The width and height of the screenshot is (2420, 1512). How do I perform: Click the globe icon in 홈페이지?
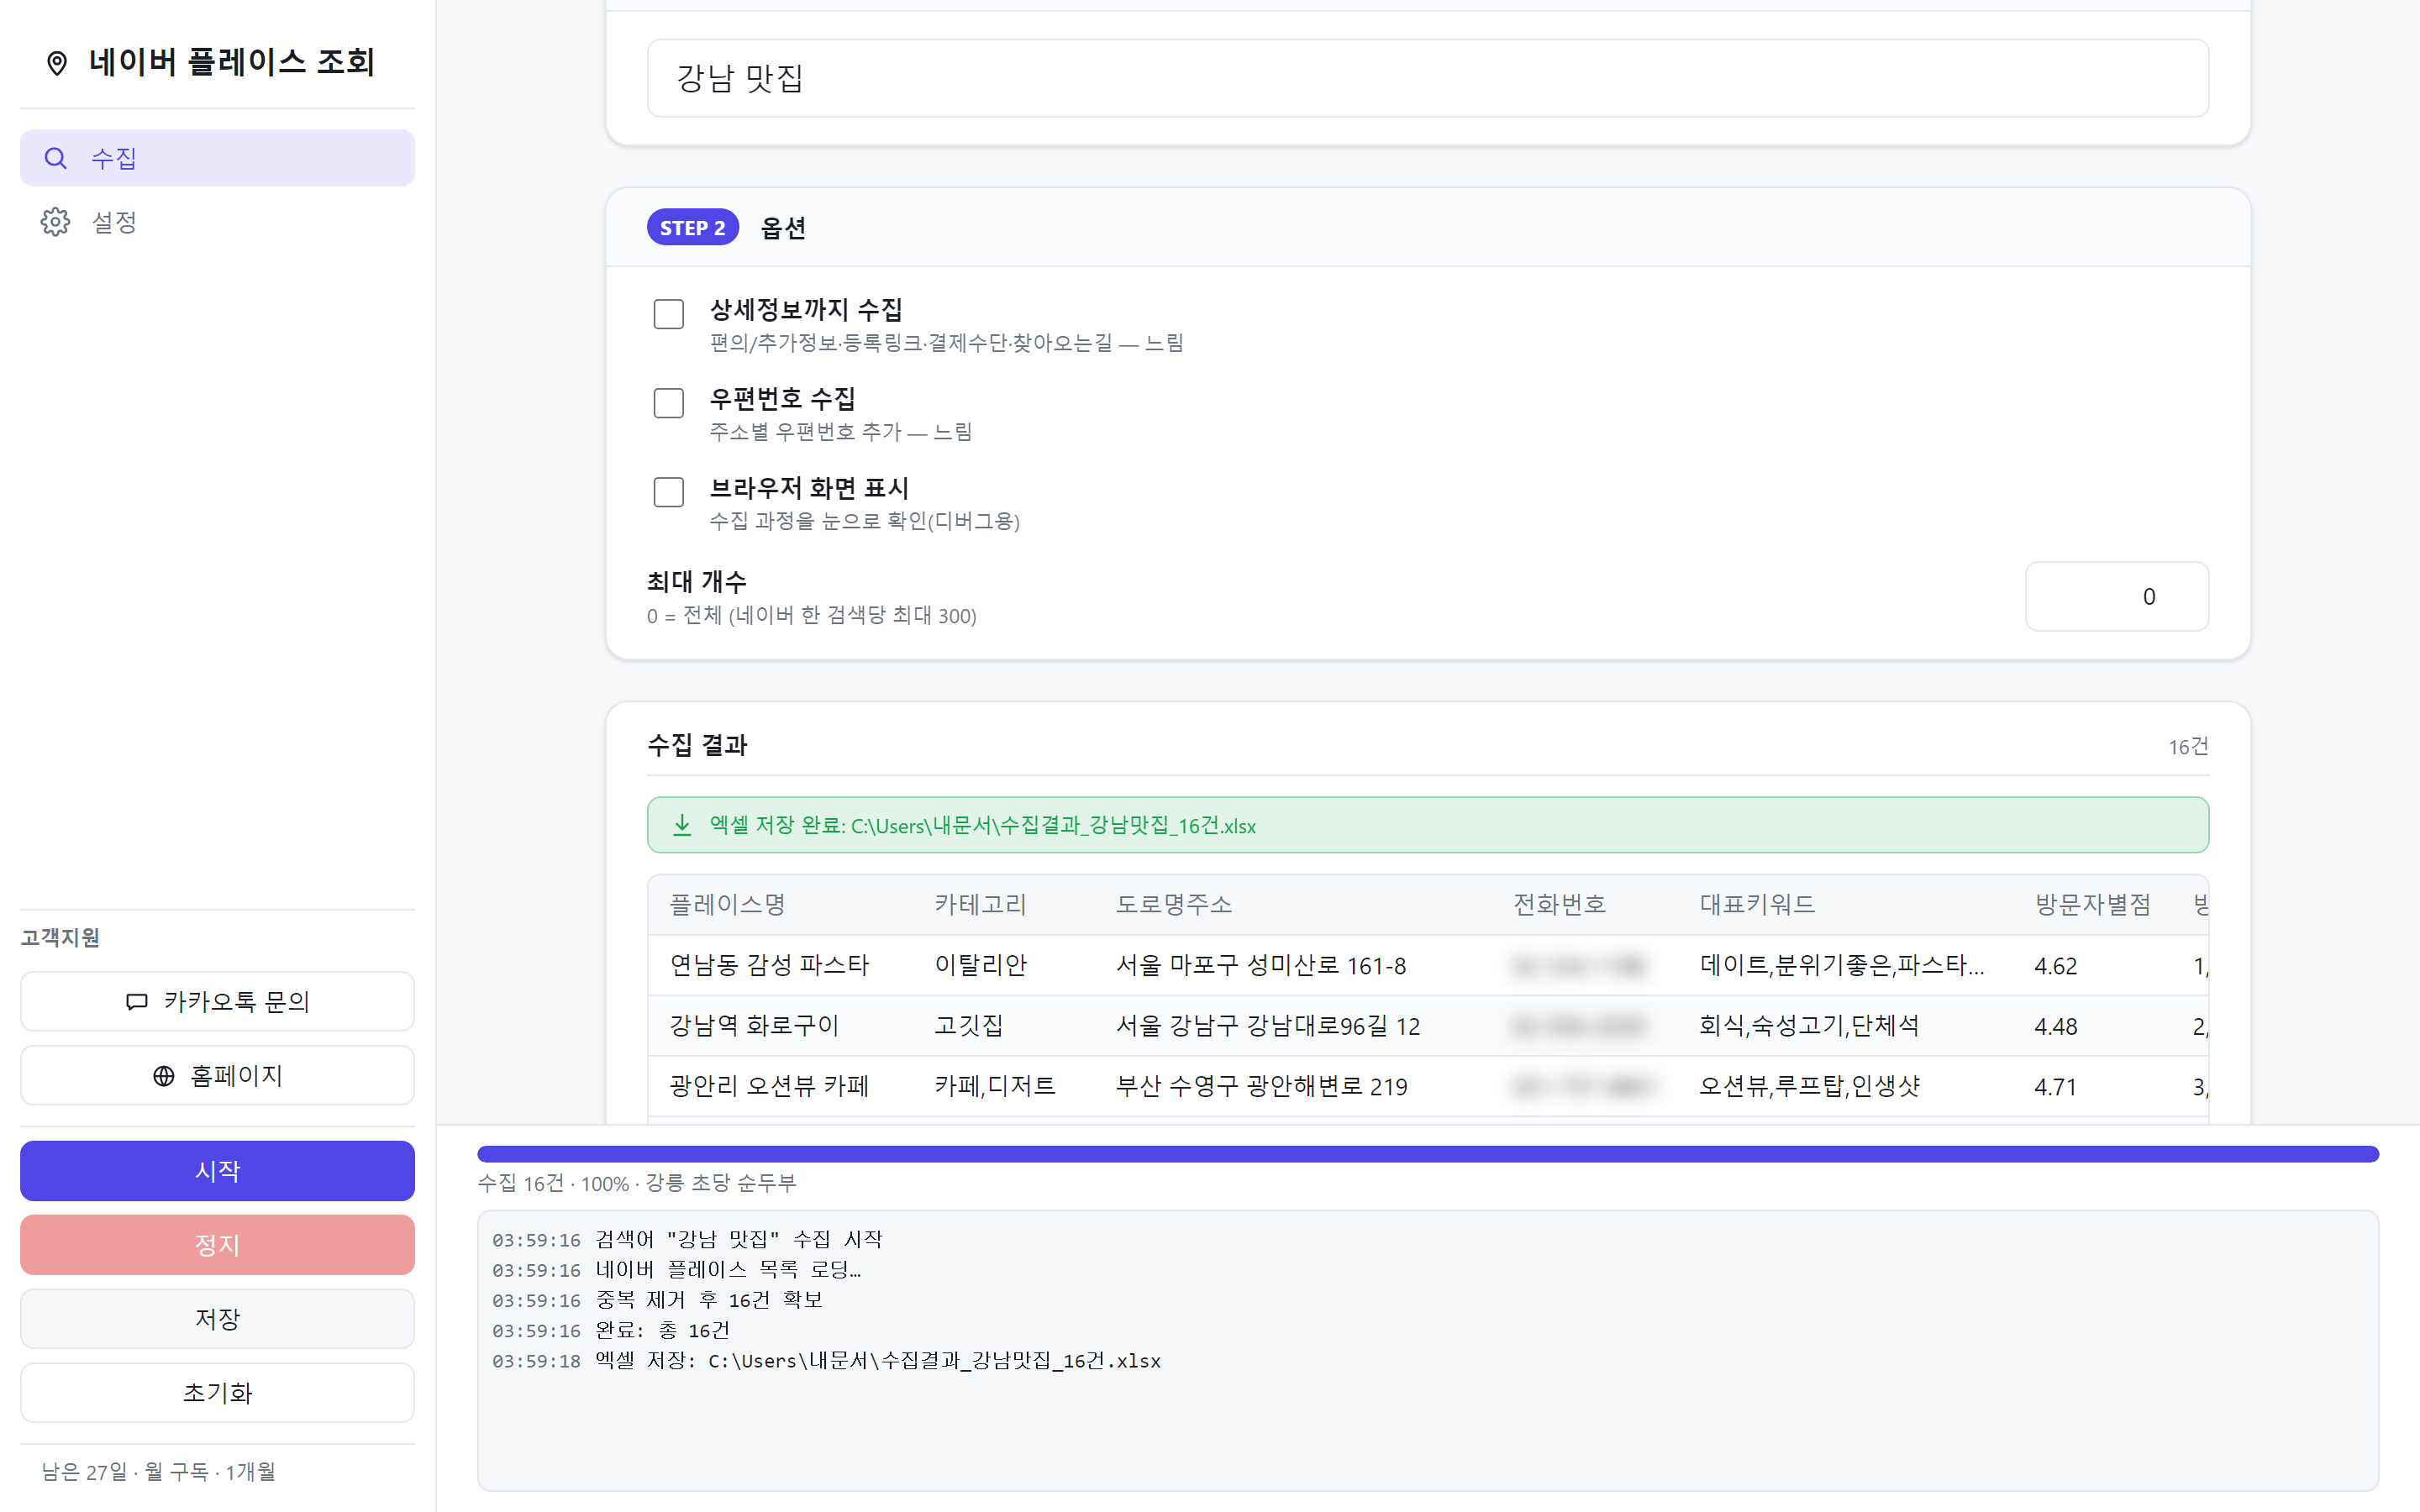[164, 1076]
